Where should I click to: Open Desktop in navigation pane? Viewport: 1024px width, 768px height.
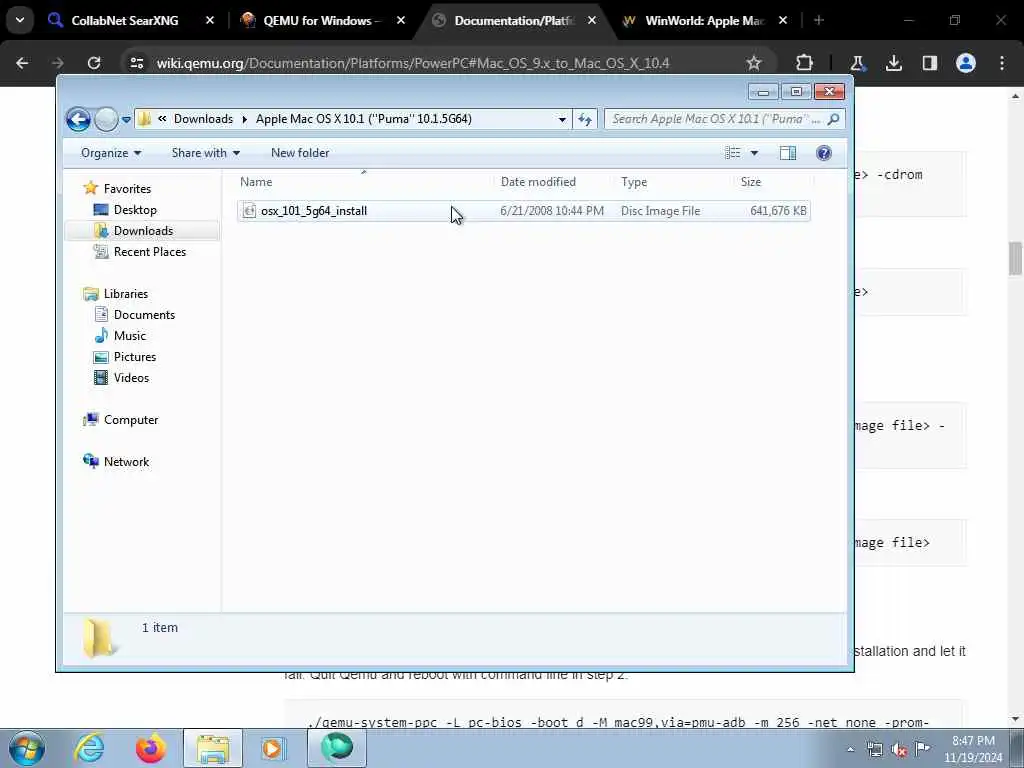(x=135, y=210)
